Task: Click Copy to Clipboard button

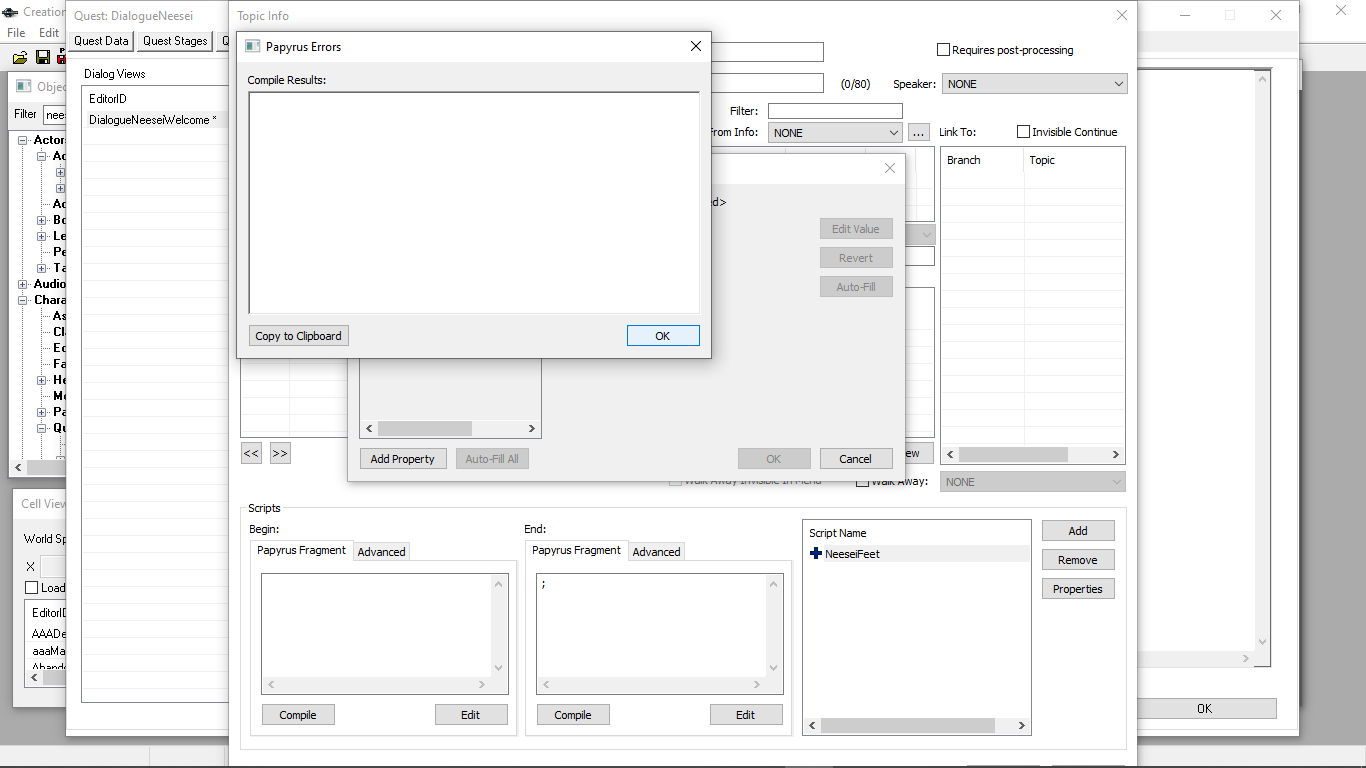Action: click(298, 336)
